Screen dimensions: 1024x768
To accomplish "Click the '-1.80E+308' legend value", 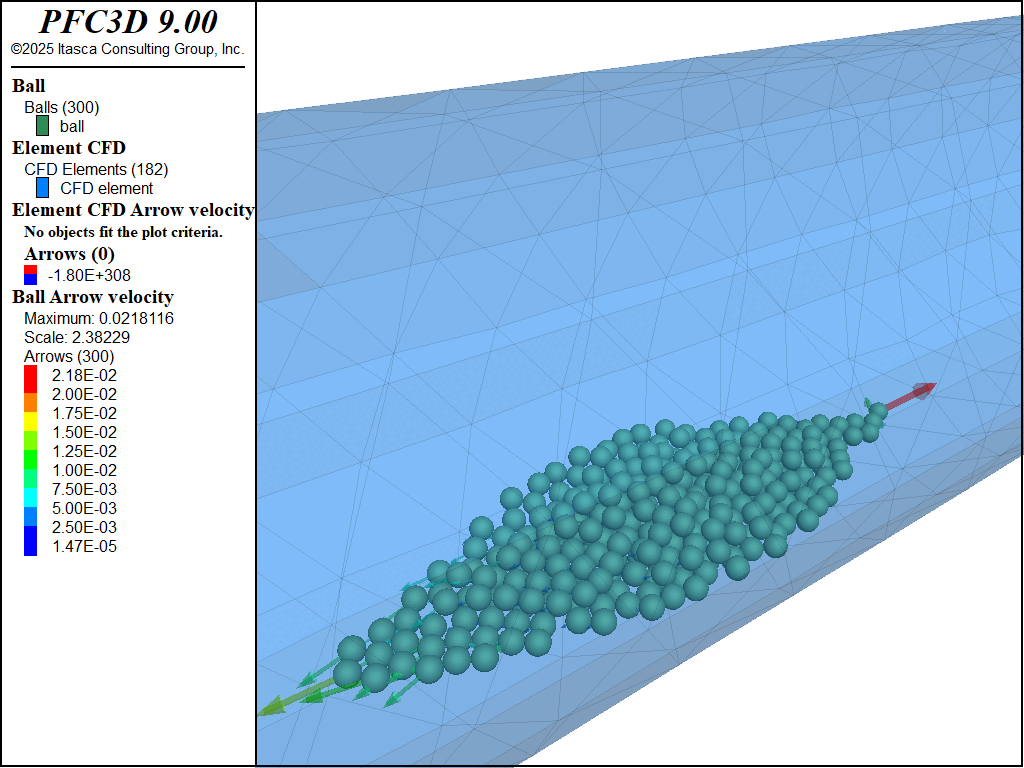I will click(89, 276).
